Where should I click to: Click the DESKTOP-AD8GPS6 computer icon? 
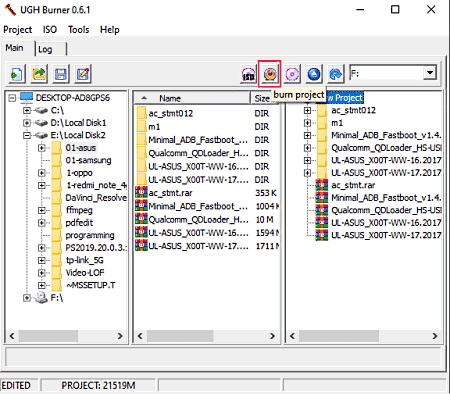click(x=26, y=97)
